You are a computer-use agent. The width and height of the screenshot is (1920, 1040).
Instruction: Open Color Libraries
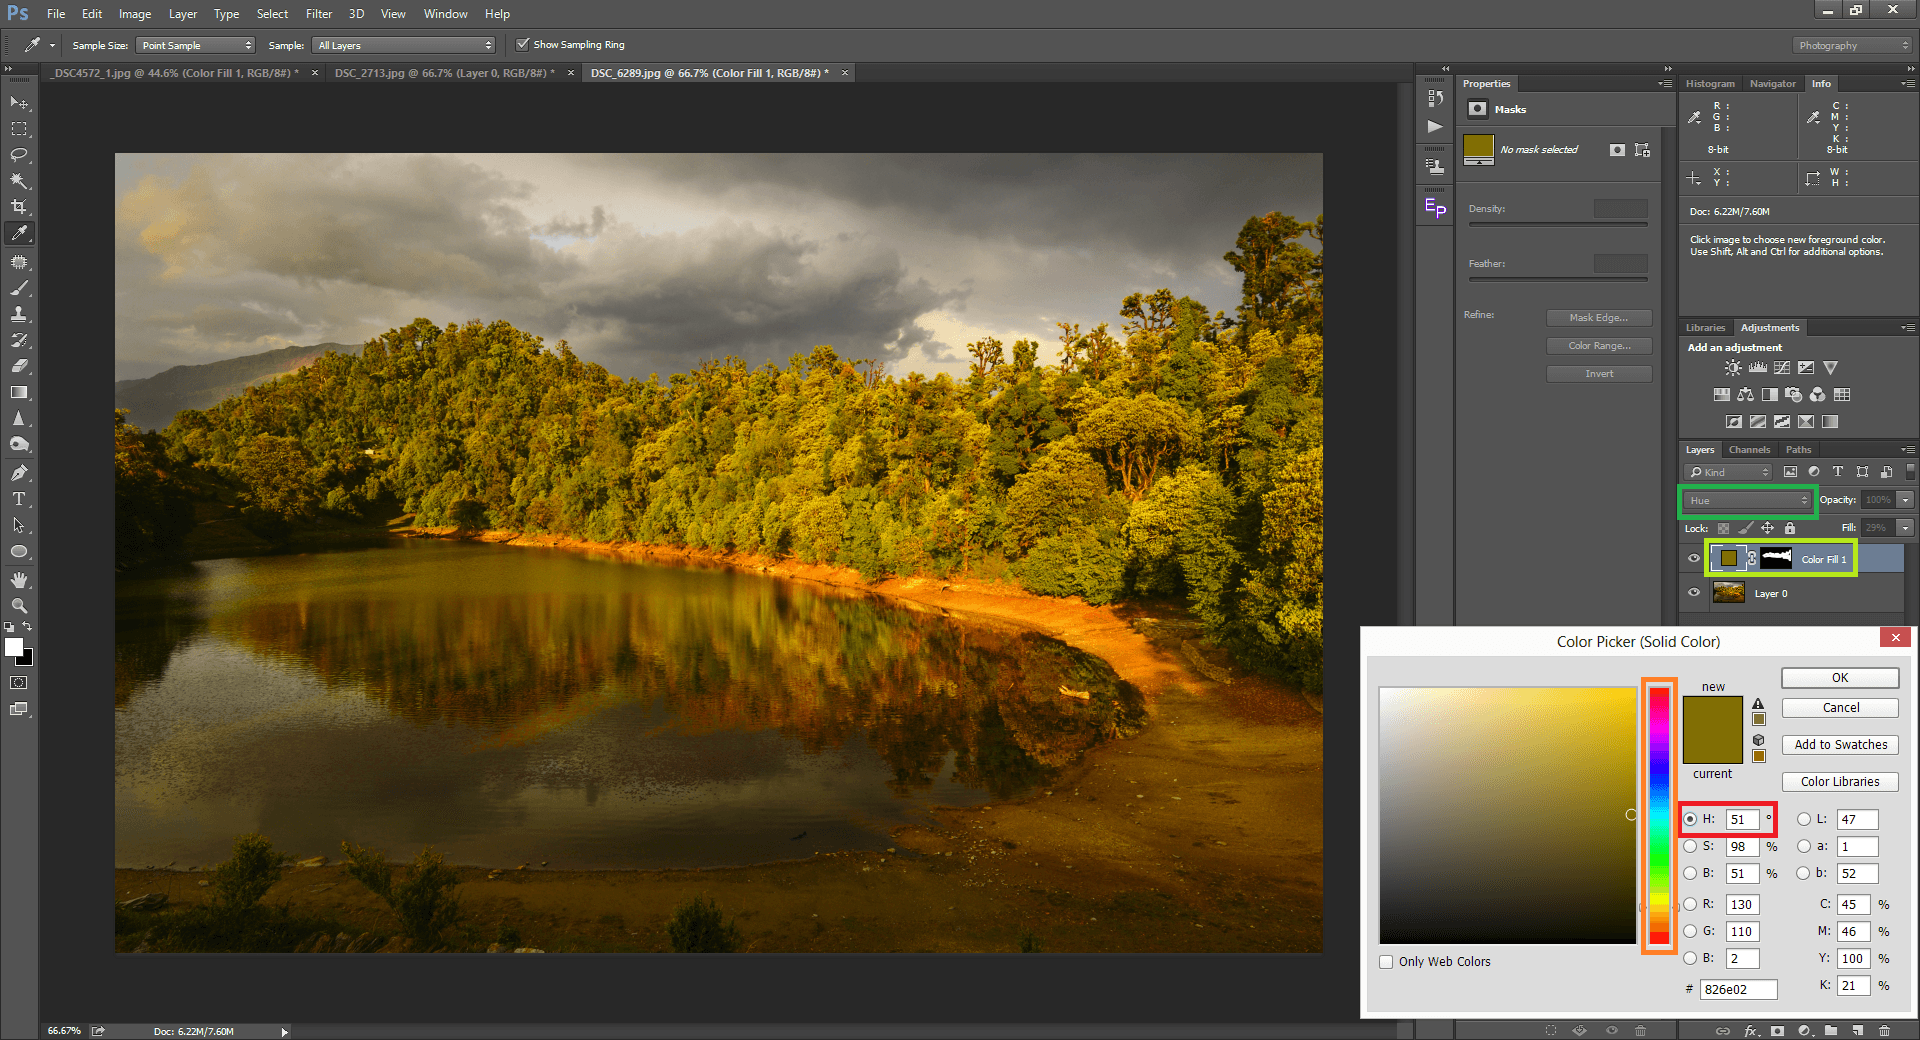click(1840, 782)
